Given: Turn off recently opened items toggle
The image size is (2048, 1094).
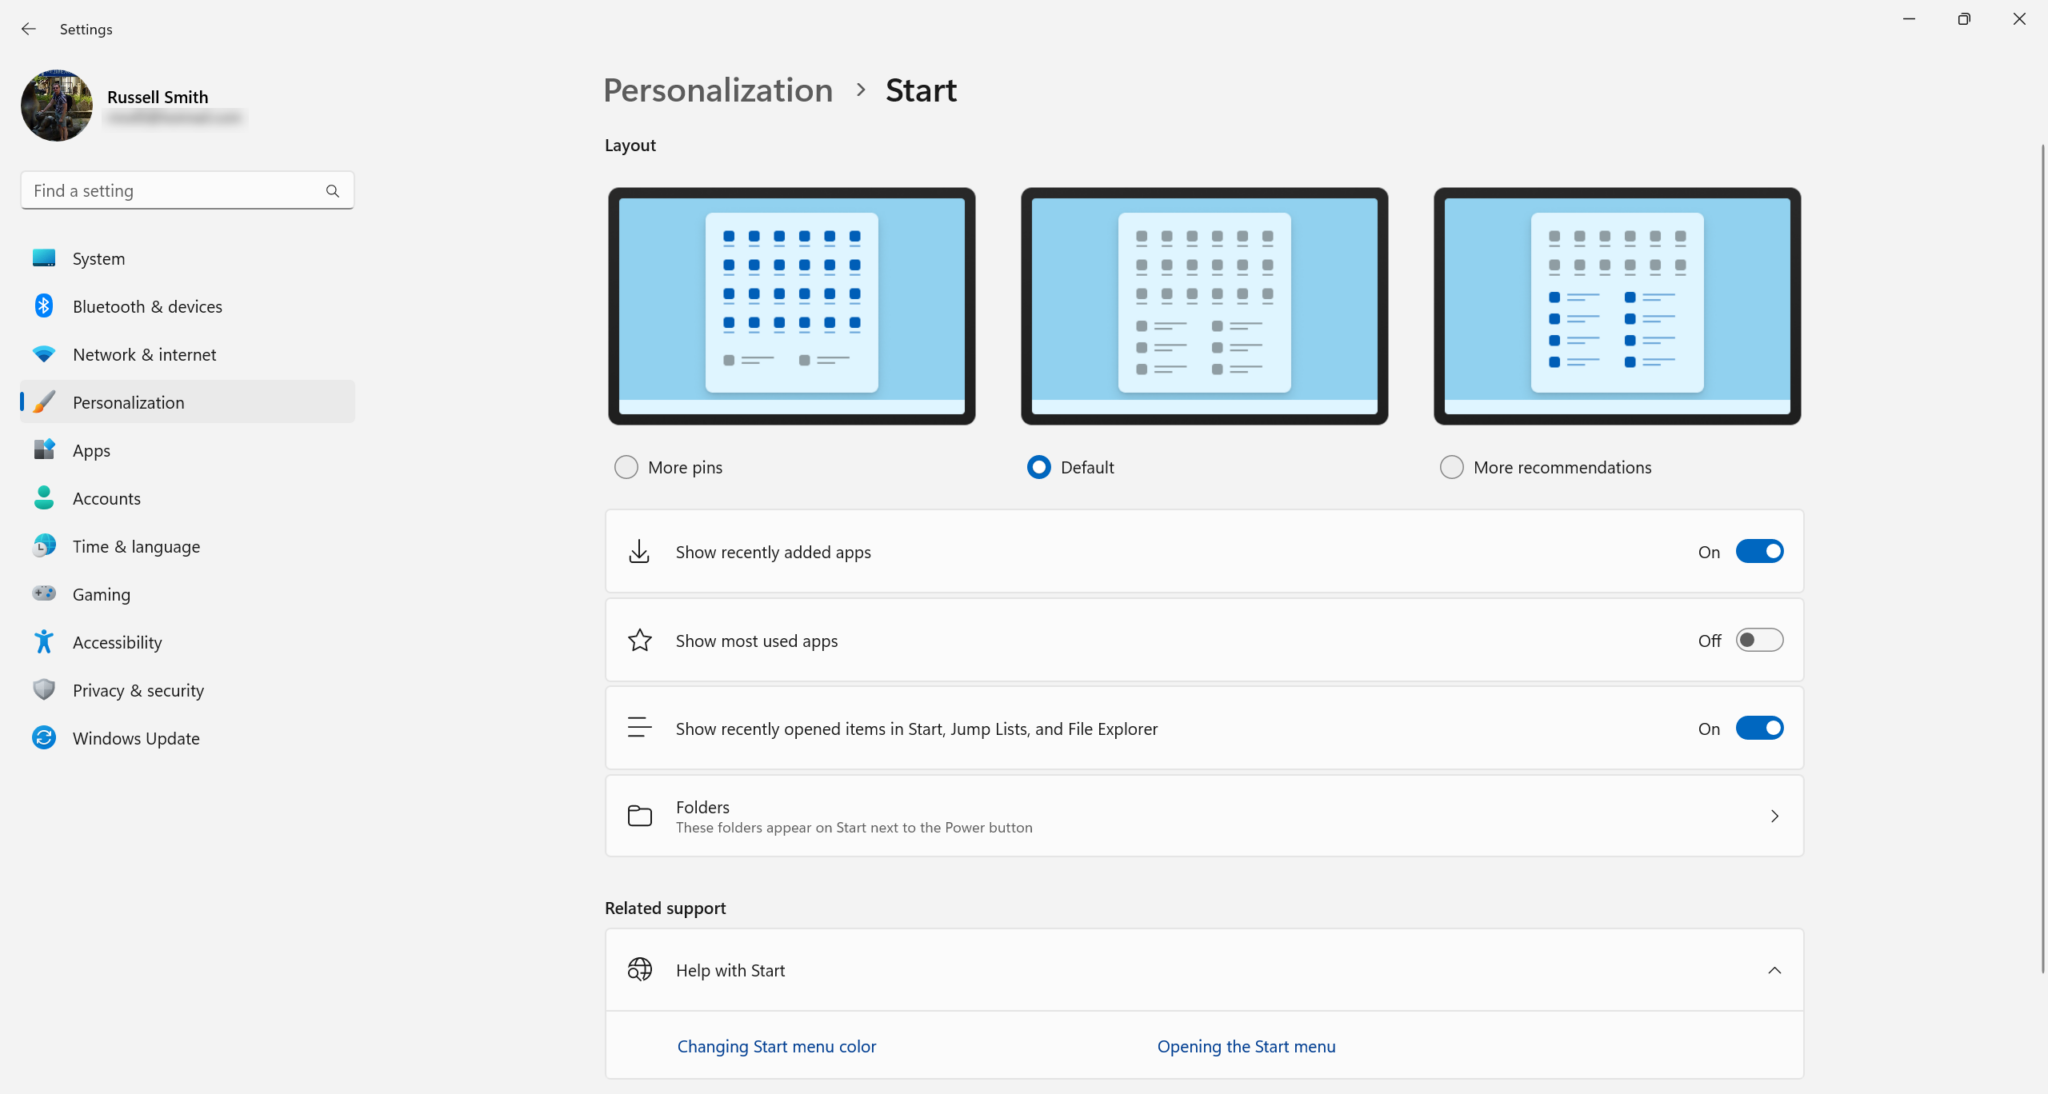Looking at the screenshot, I should pos(1760,728).
